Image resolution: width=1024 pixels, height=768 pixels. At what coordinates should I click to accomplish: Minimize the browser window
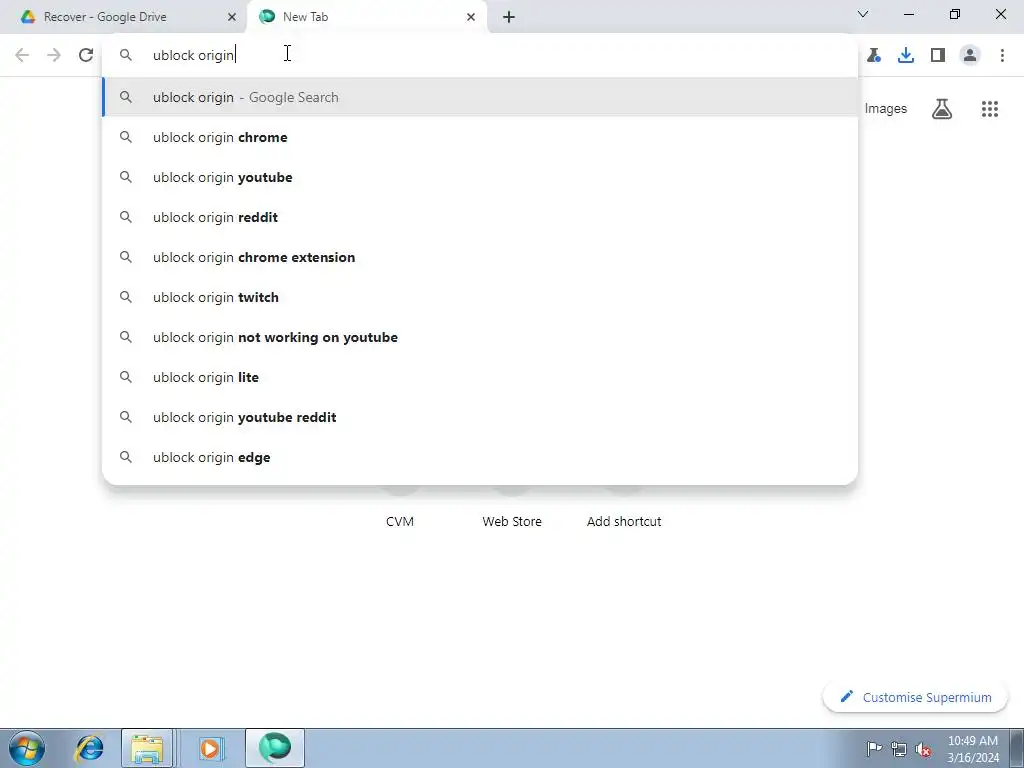909,14
